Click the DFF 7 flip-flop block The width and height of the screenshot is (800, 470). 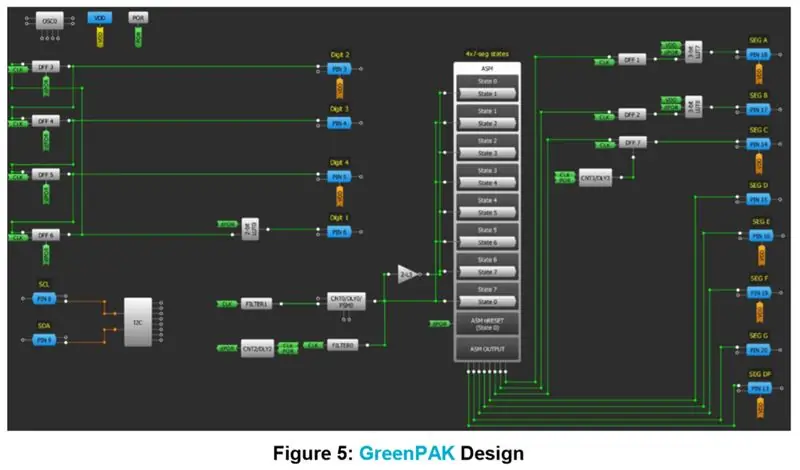633,143
